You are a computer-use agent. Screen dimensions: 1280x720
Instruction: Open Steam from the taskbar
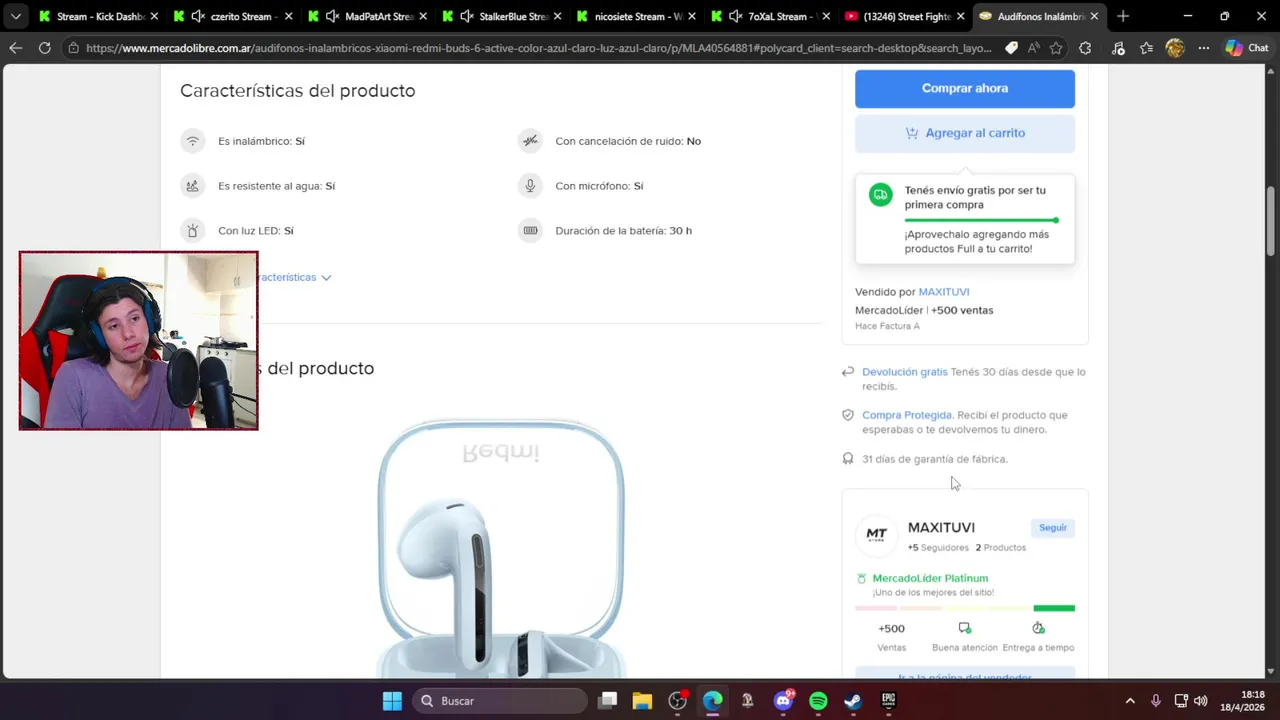pyautogui.click(x=853, y=701)
